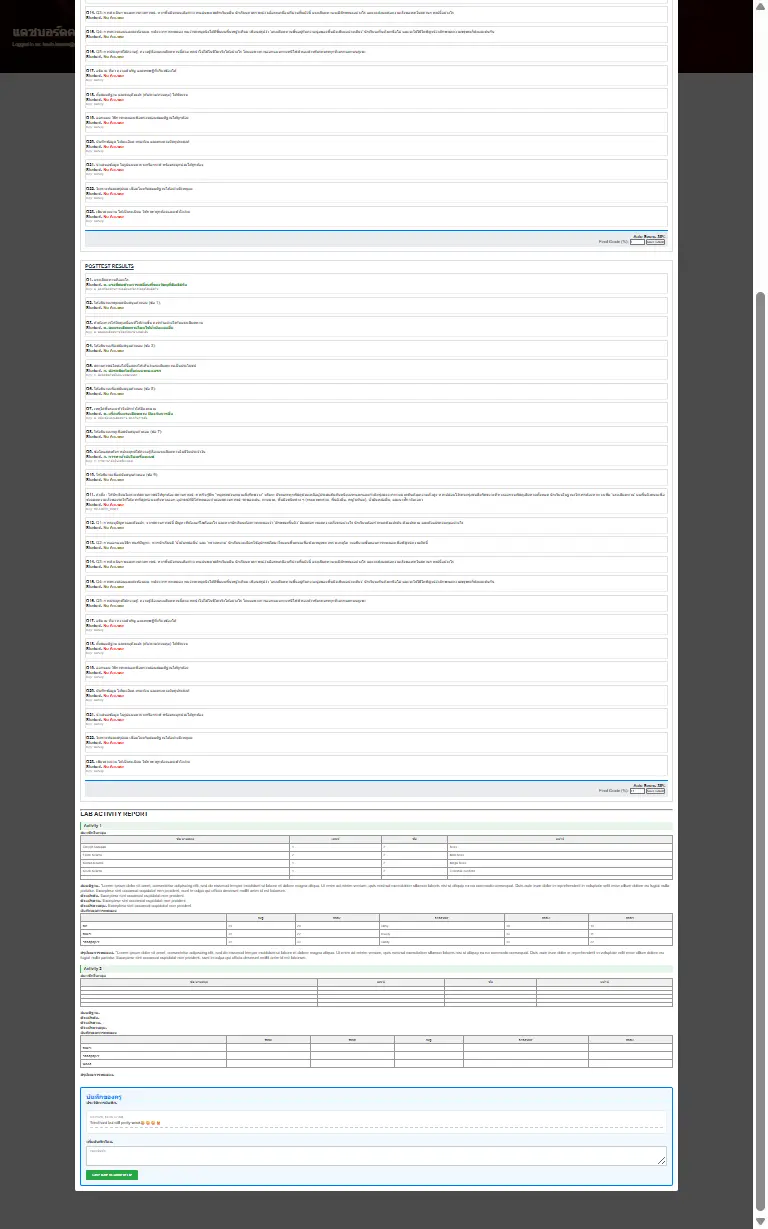
Task: Click the LAB ACTIVITY REPORT heading
Action: 114,814
